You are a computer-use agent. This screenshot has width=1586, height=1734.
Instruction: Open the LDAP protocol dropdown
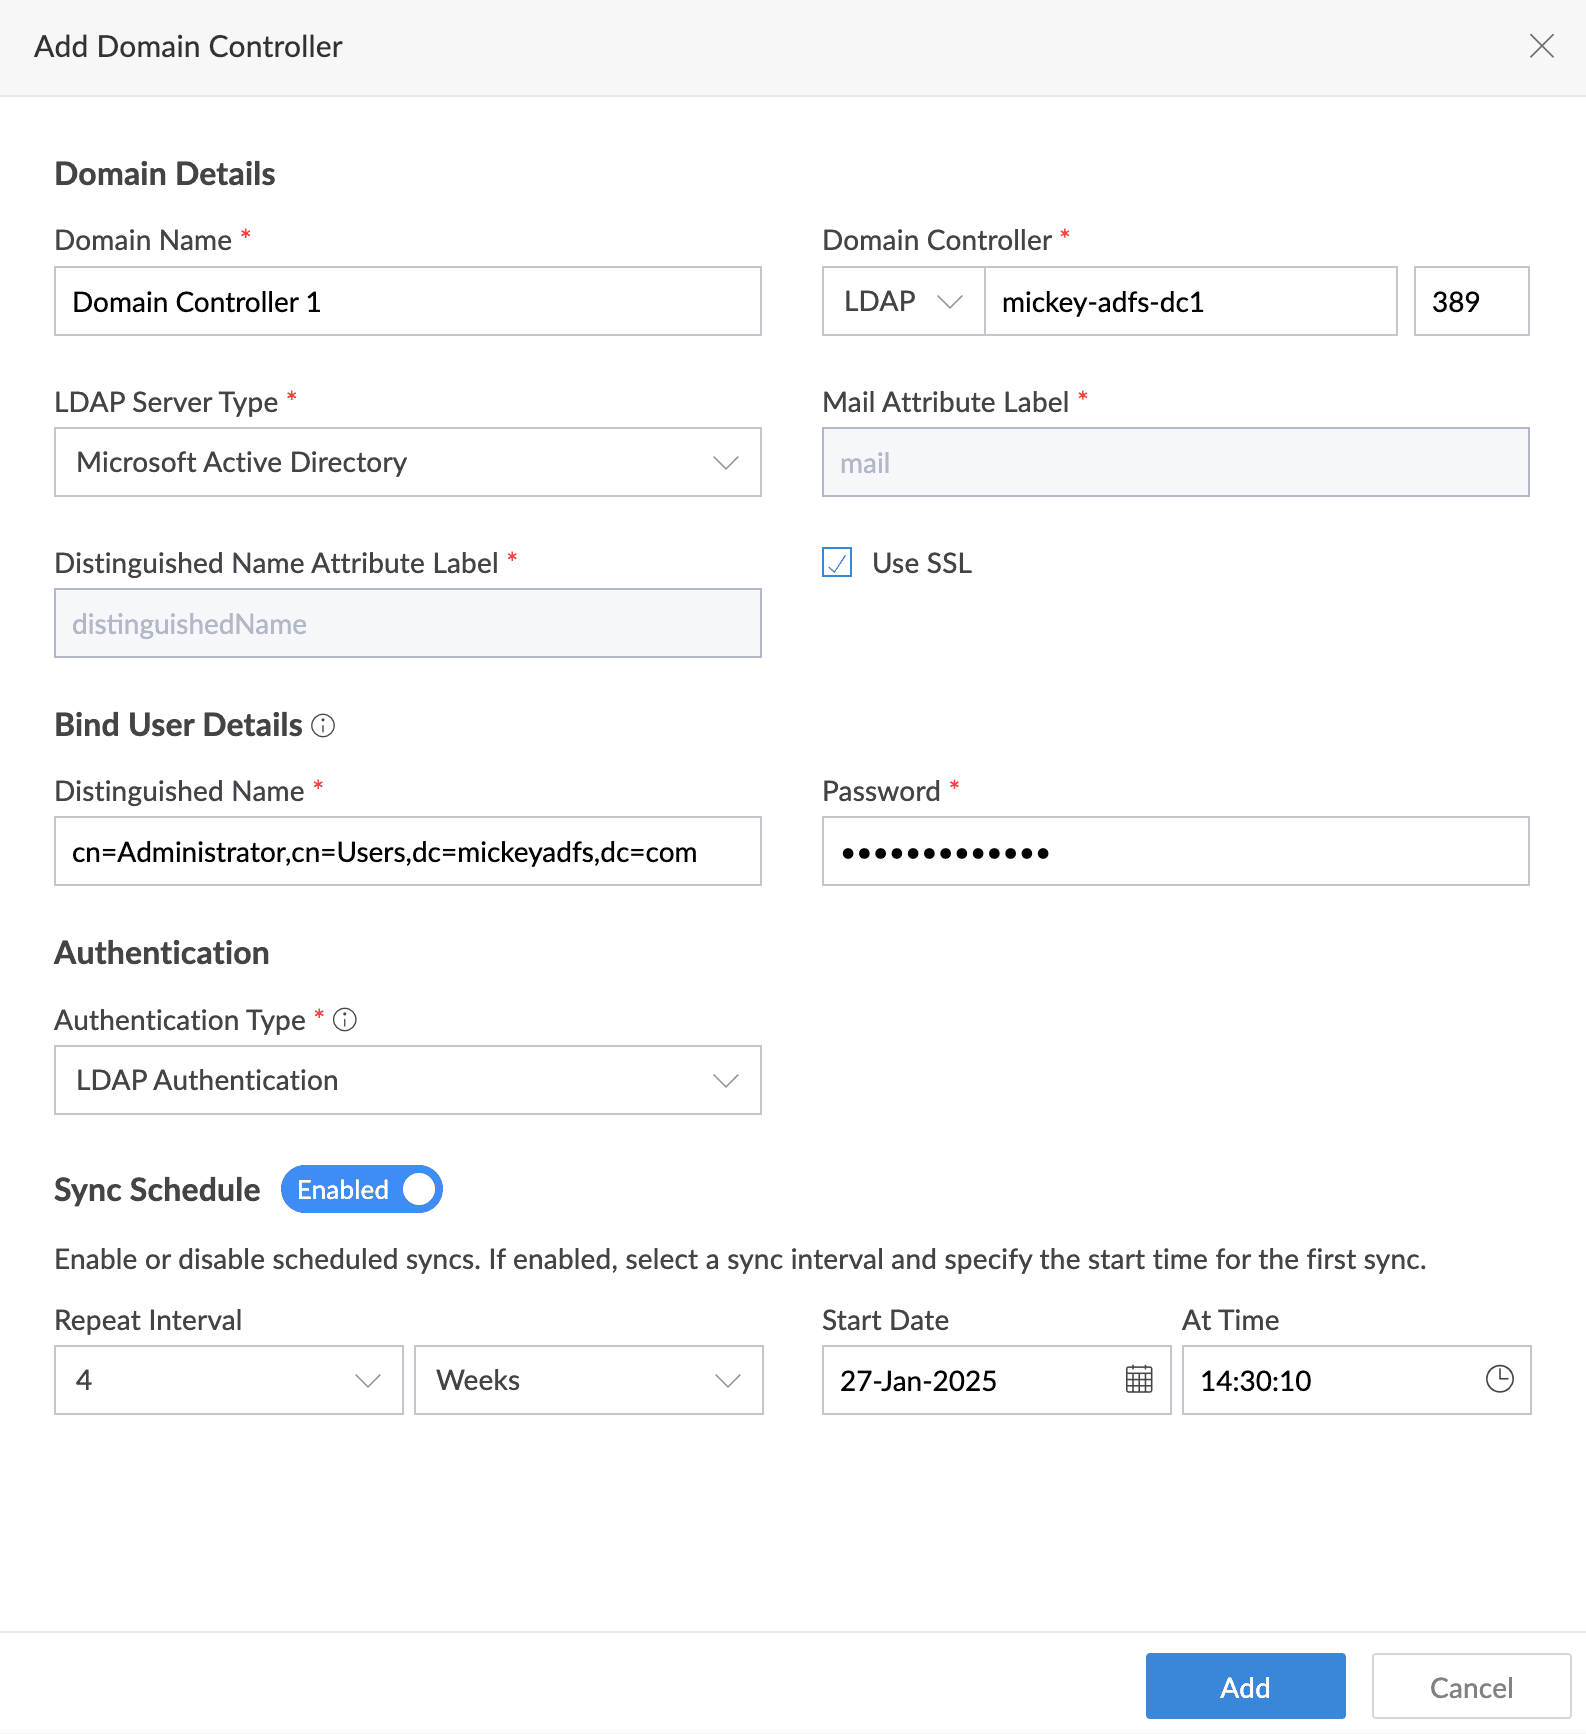tap(903, 301)
